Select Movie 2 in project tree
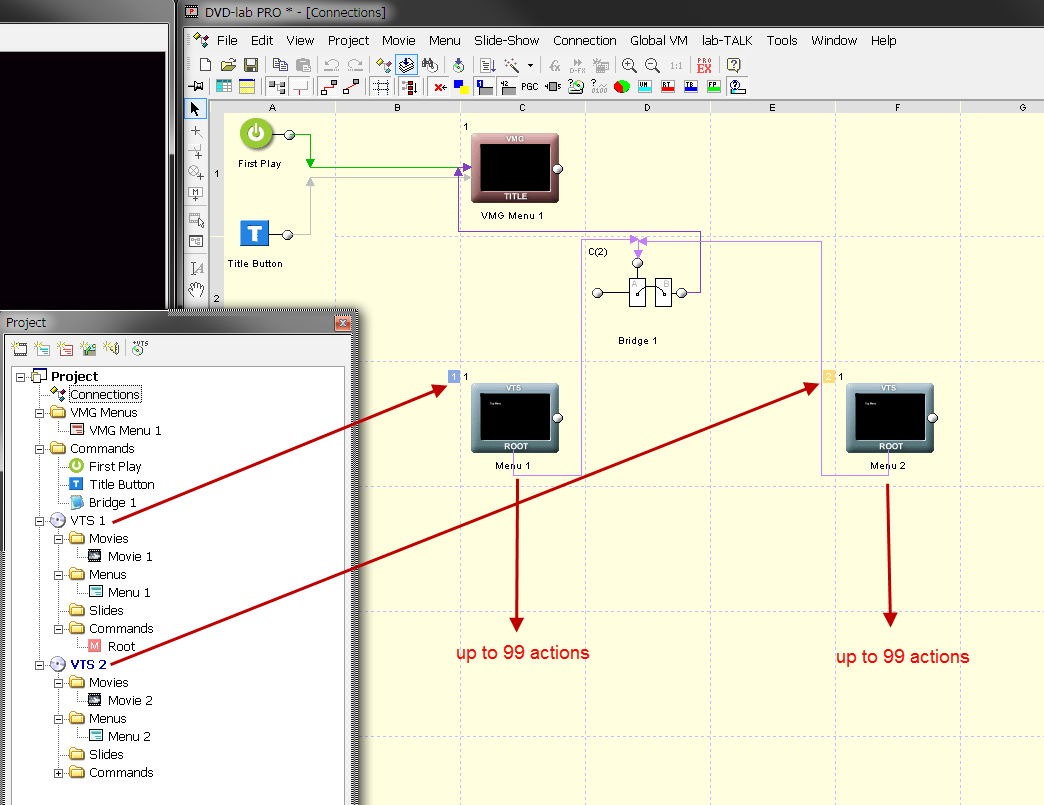The image size is (1044, 805). pyautogui.click(x=130, y=701)
